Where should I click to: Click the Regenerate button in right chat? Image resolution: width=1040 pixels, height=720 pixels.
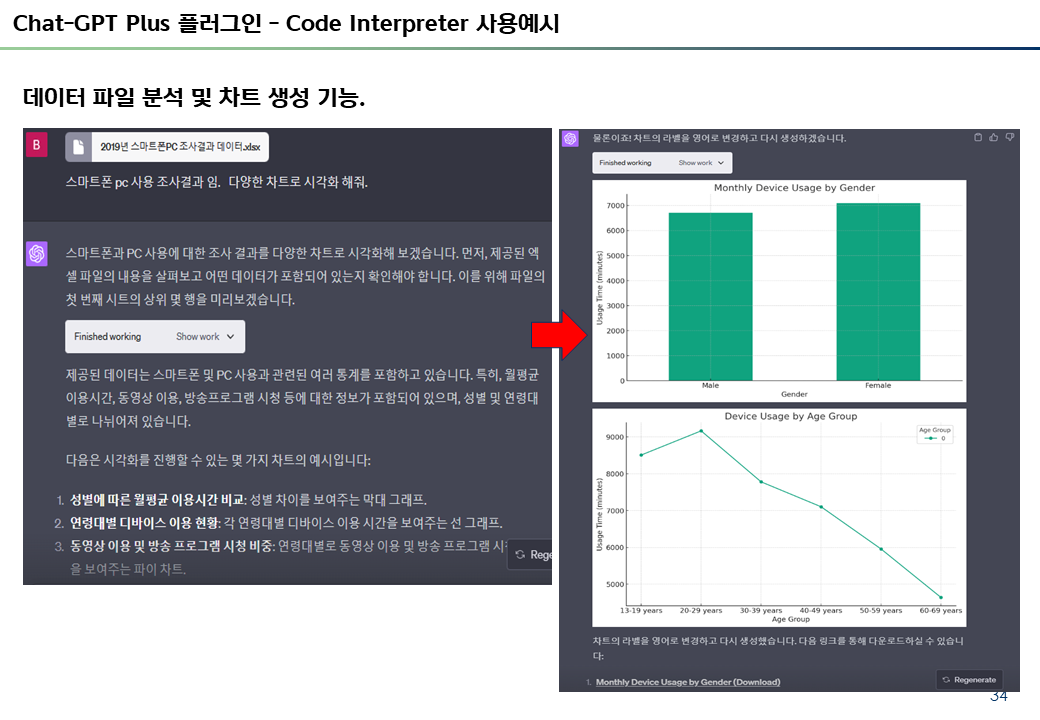pyautogui.click(x=969, y=680)
